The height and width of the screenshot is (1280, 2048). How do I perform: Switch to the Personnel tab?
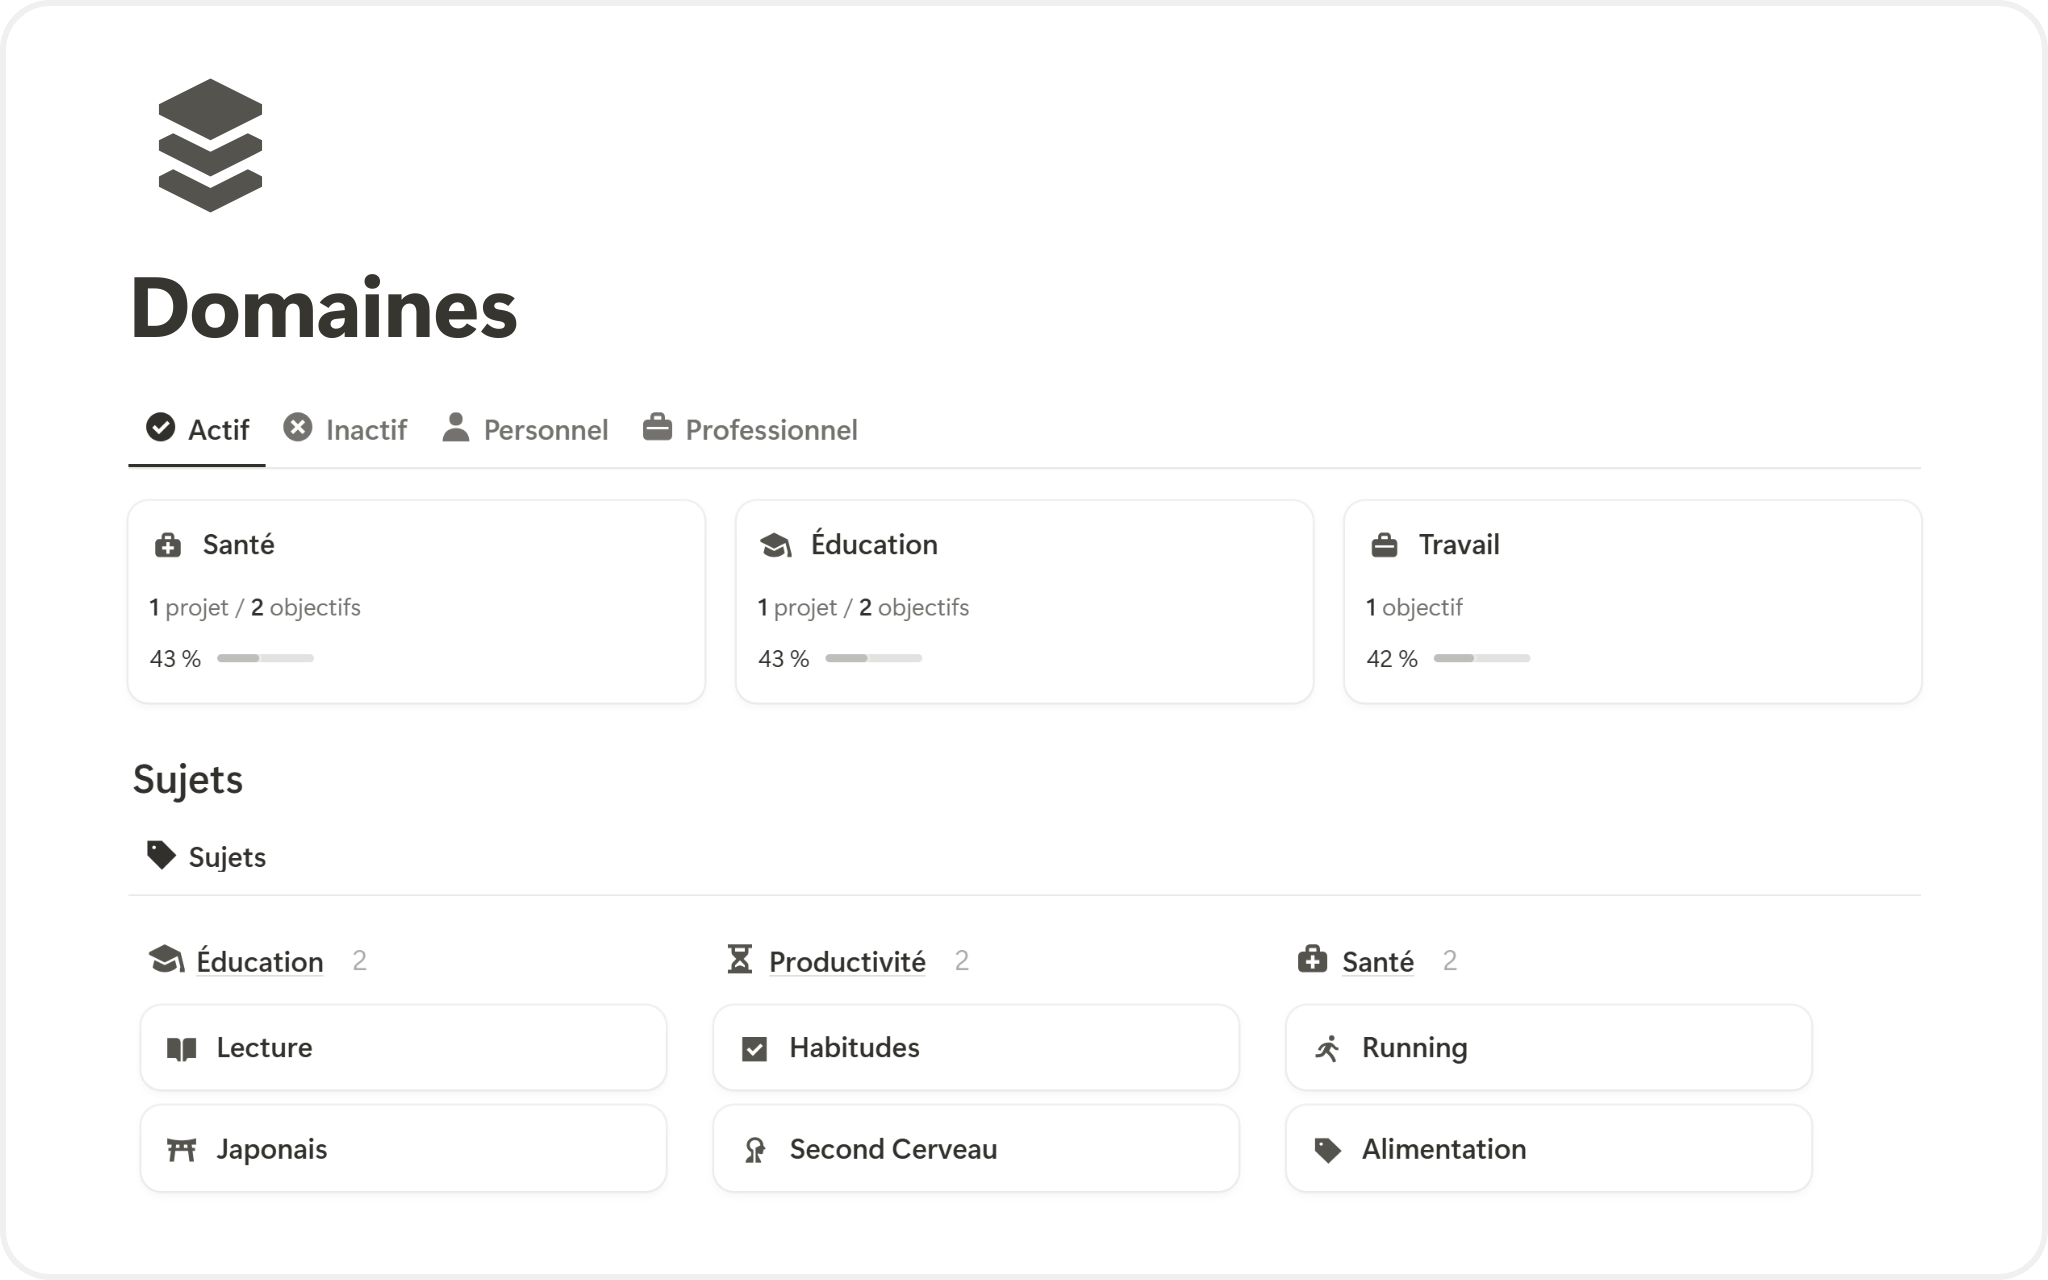(x=526, y=430)
